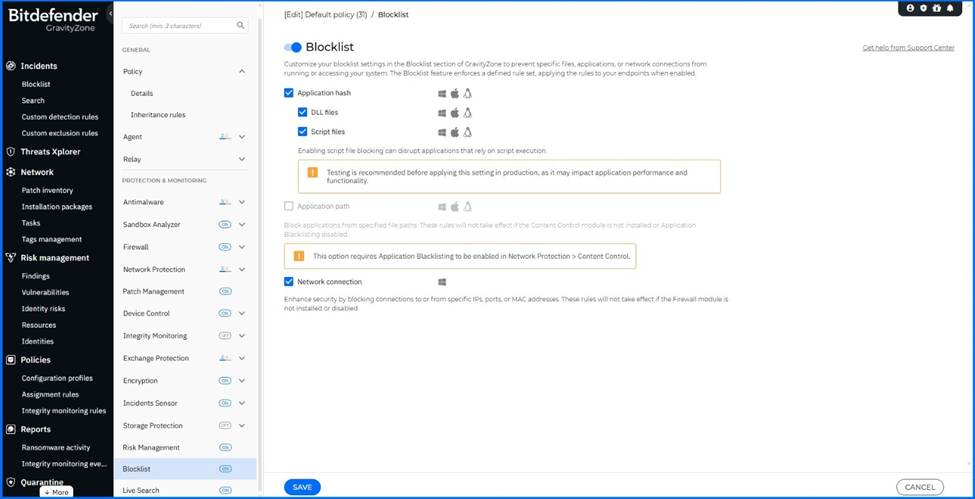Screen dimensions: 975x499
Task: Expand the Device Control chevron
Action: pos(242,314)
